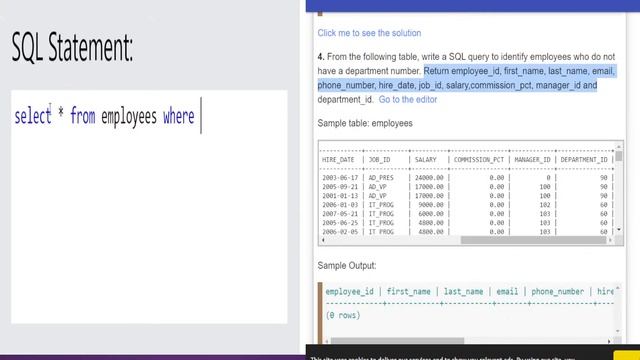The width and height of the screenshot is (640, 360).
Task: Click 'phone_number' in sample output header
Action: [x=557, y=291]
